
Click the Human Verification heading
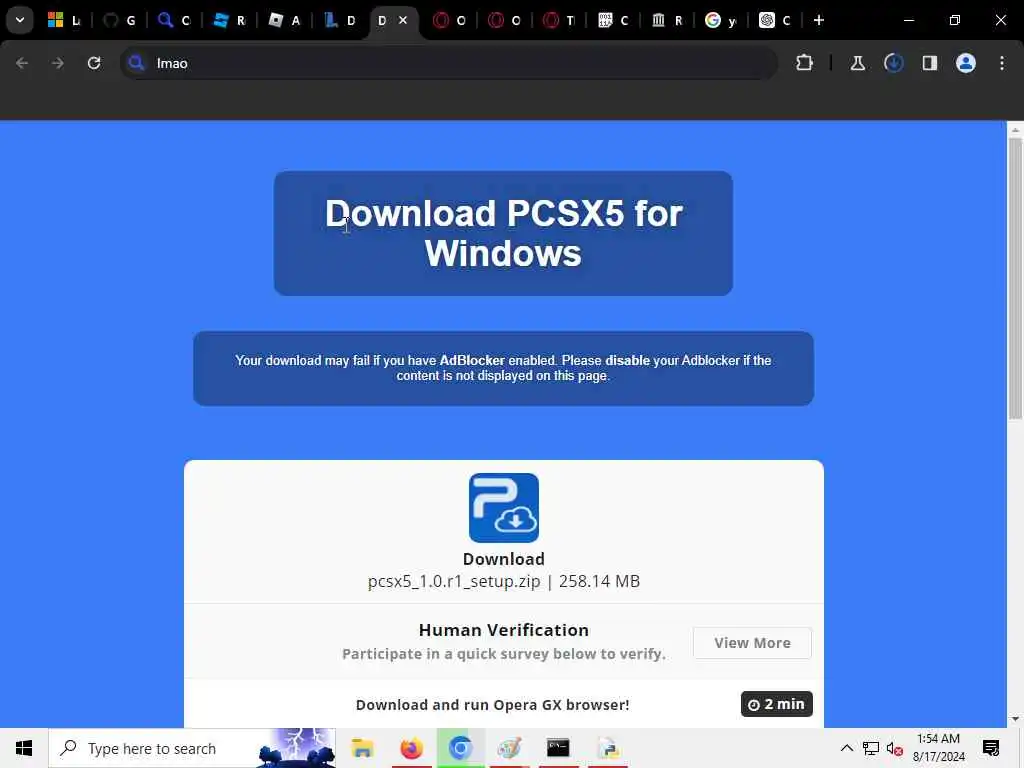click(504, 630)
